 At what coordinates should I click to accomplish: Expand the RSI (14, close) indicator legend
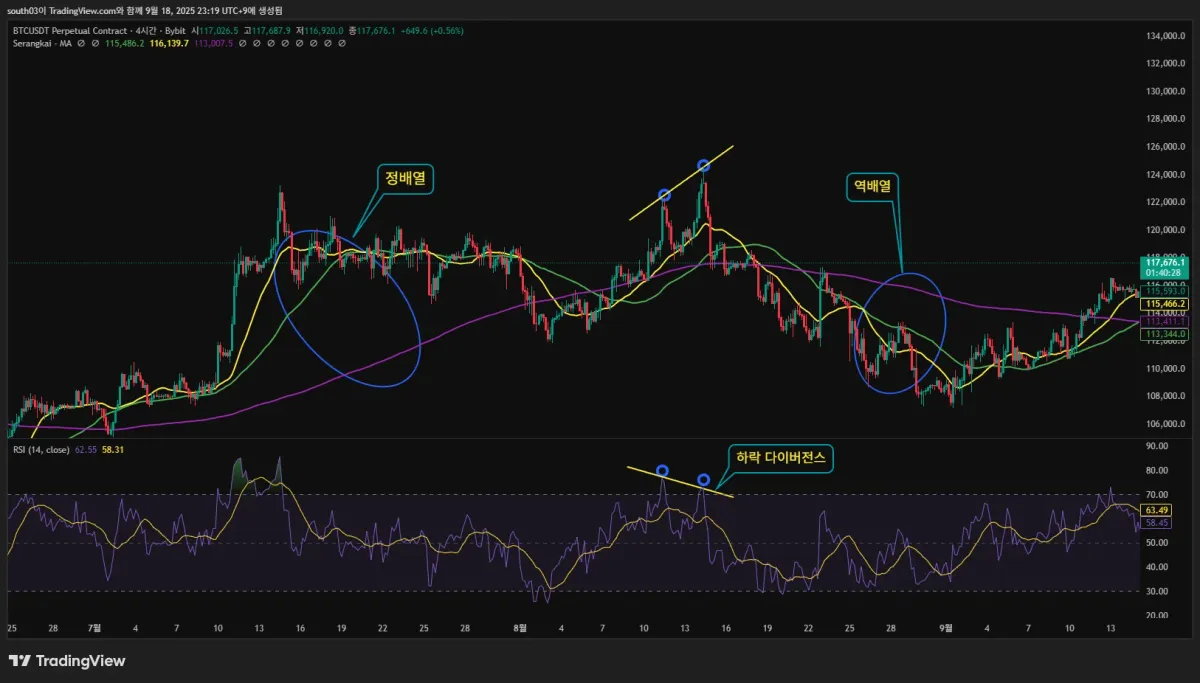[40, 451]
